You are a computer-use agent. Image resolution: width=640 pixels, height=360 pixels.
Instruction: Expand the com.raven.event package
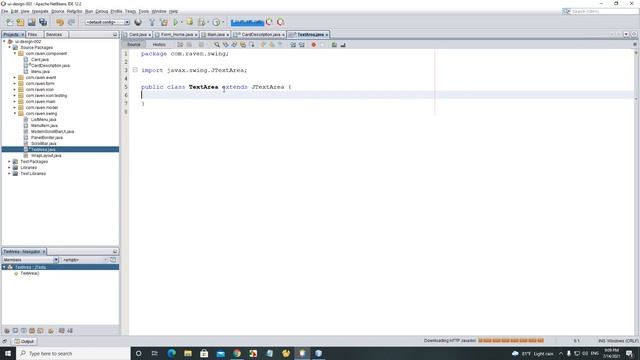(x=15, y=78)
